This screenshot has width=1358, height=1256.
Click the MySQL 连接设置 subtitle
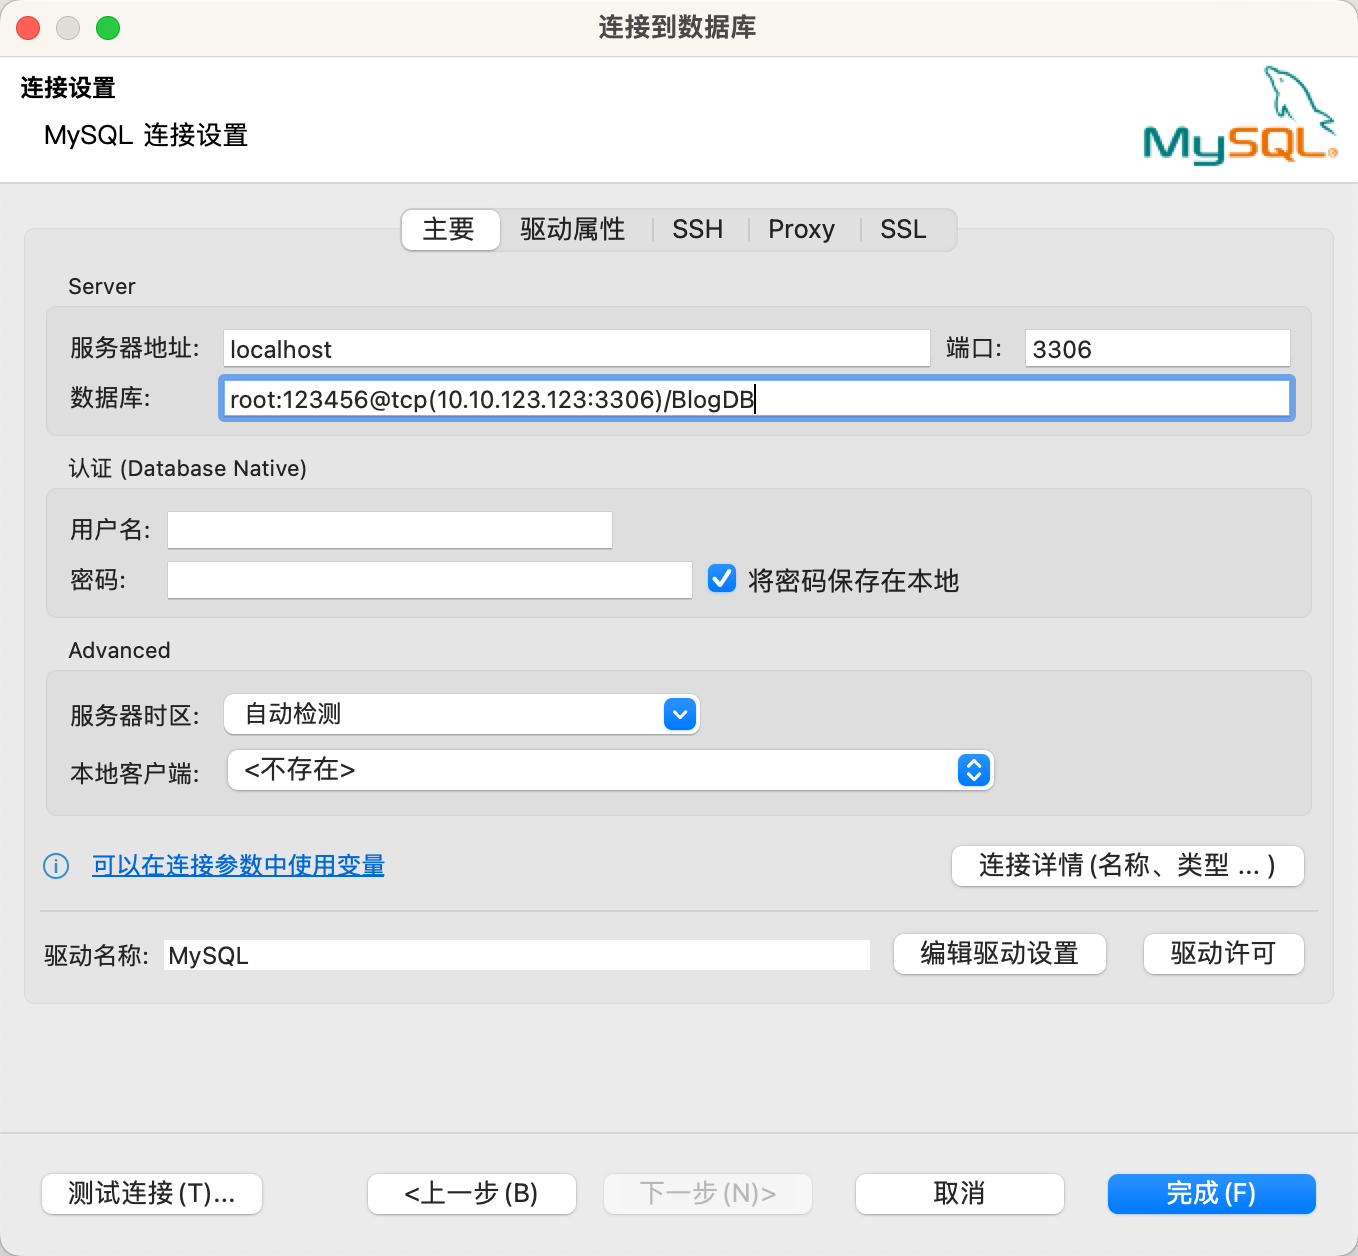[146, 135]
